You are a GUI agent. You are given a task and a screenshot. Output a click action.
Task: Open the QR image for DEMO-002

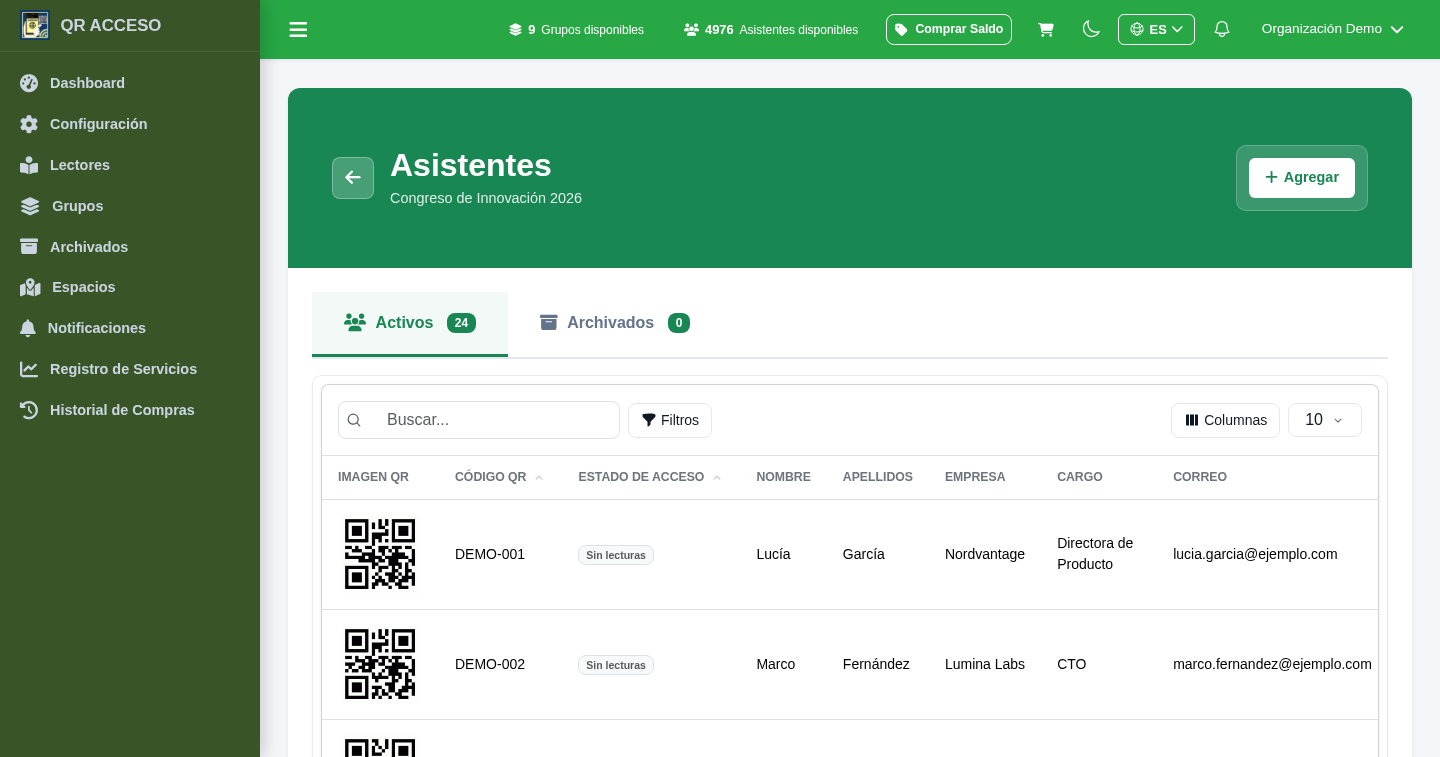click(380, 664)
